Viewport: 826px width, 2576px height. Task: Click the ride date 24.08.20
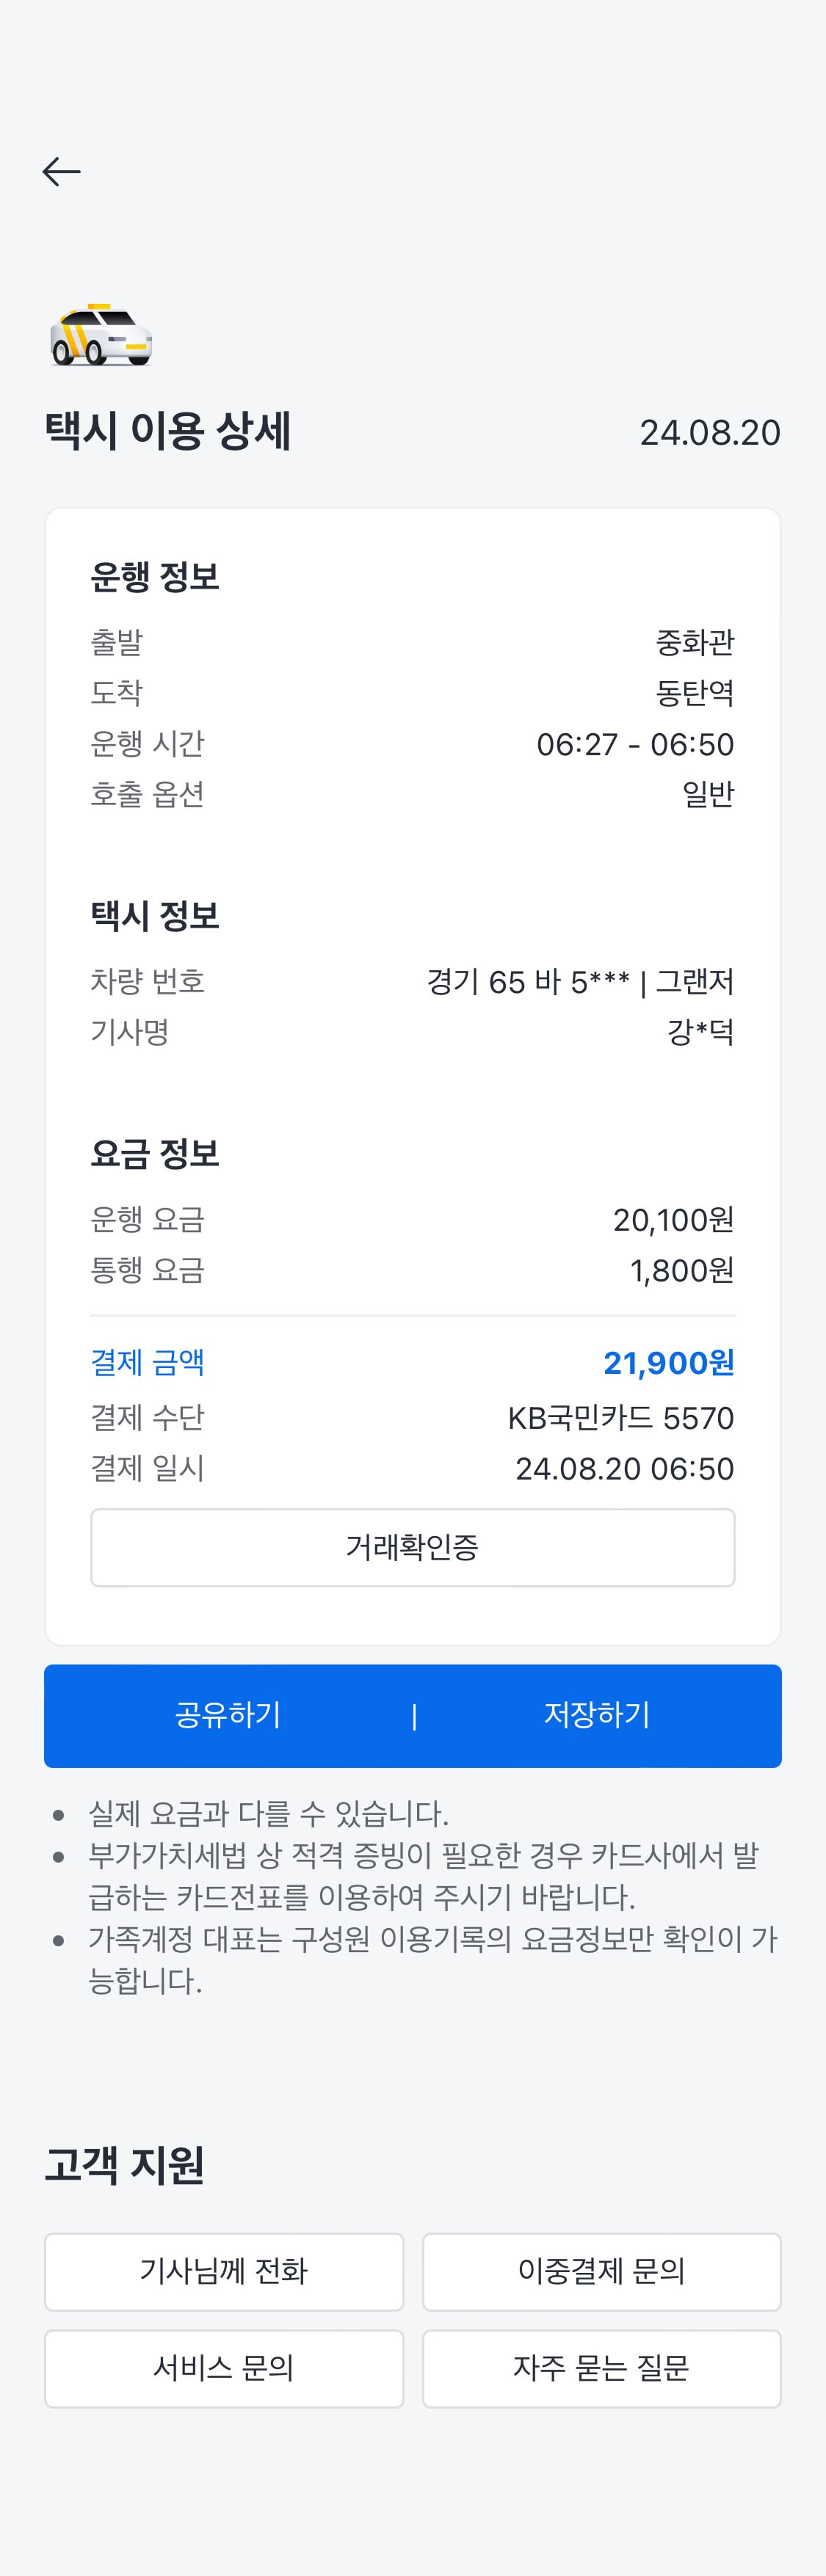coord(709,432)
